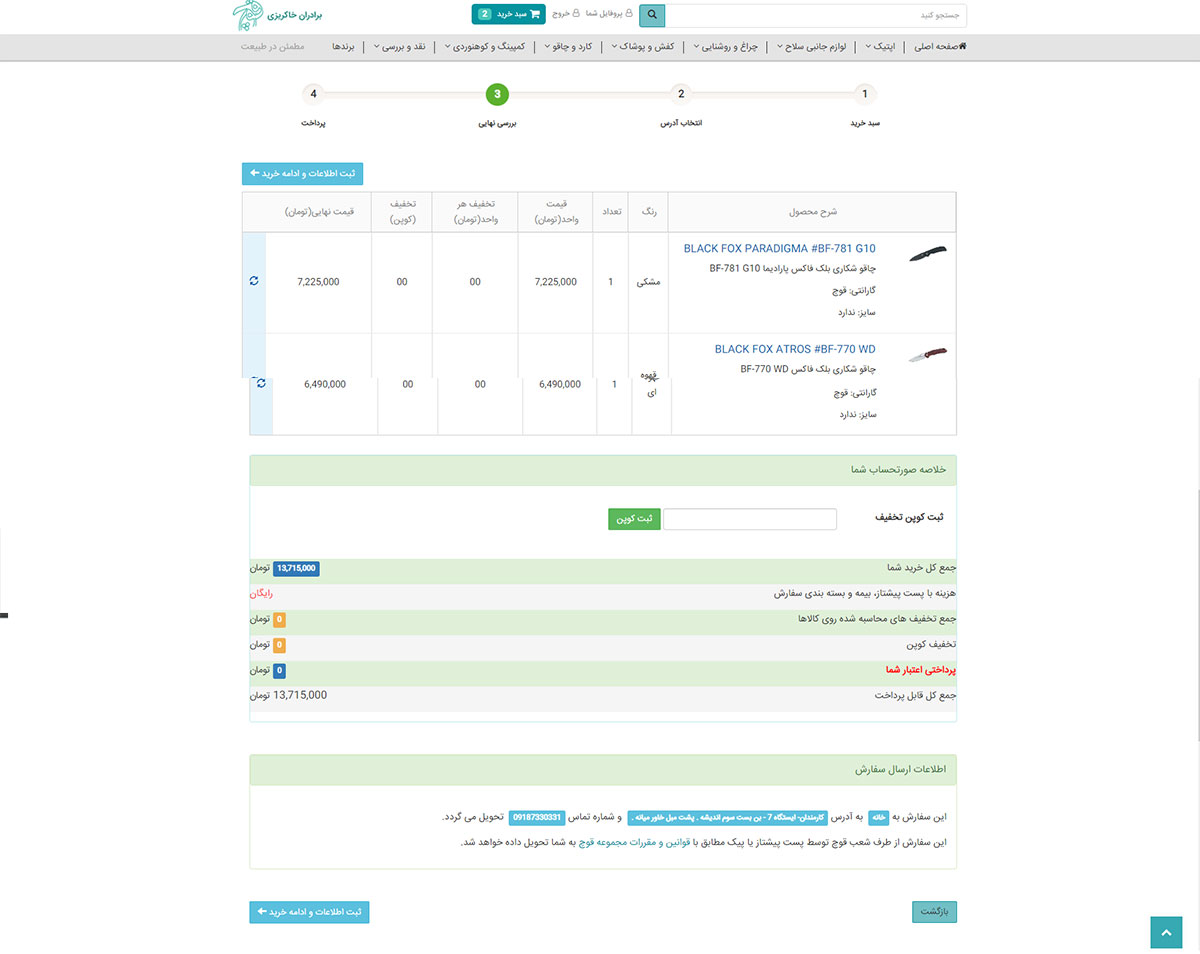Click the بازگشت back button

point(934,912)
